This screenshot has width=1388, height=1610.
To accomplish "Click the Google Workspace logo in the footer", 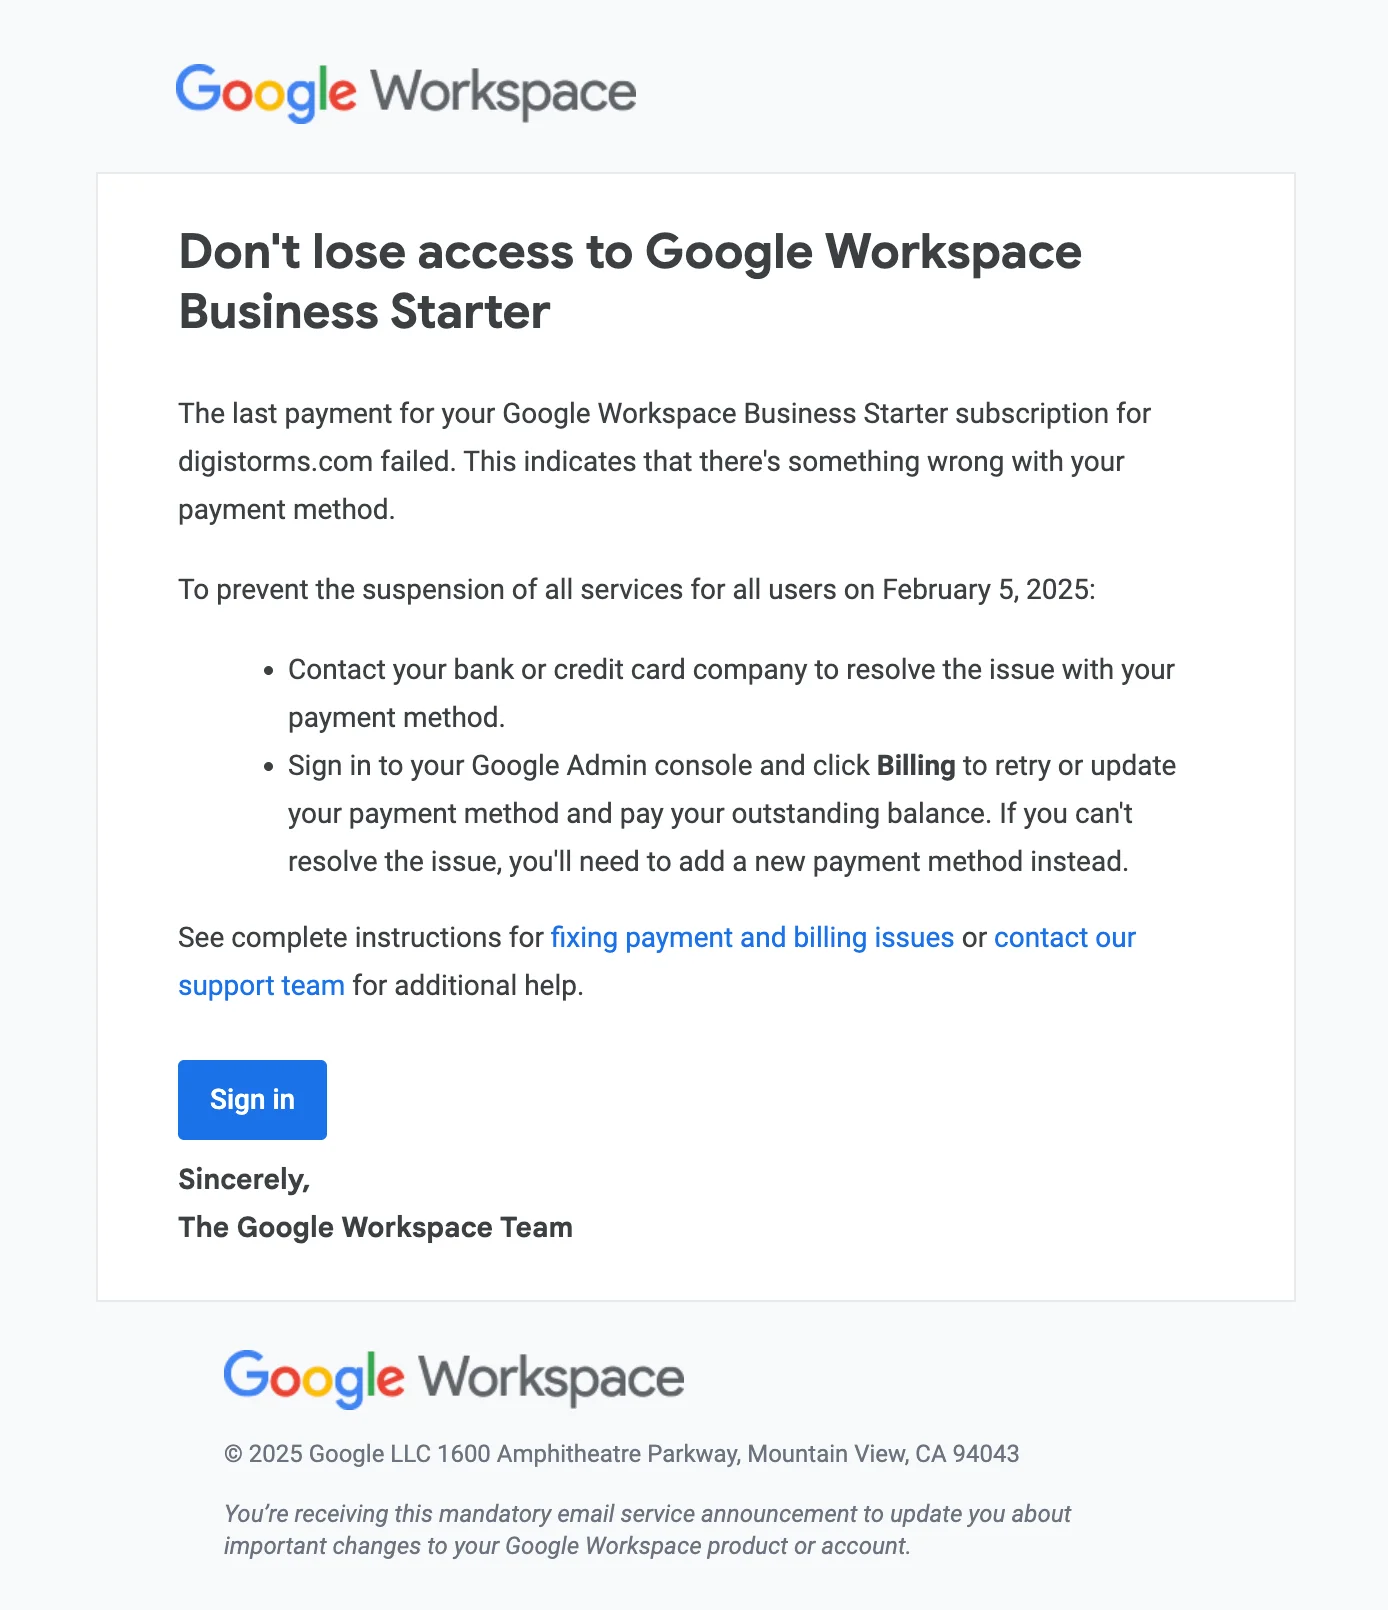I will (x=452, y=1378).
